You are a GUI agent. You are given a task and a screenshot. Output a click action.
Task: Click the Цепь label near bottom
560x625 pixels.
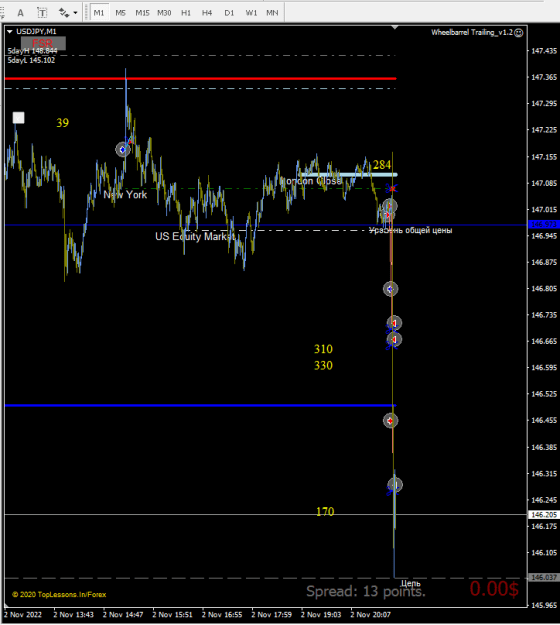pos(411,584)
